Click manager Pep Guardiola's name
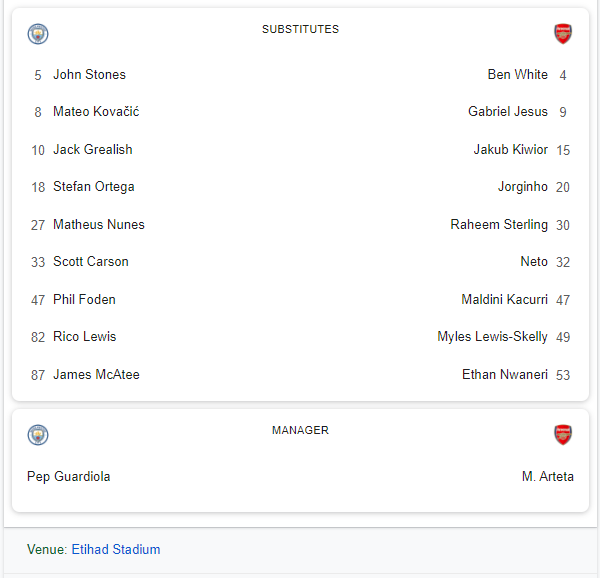The width and height of the screenshot is (600, 578). tap(69, 477)
